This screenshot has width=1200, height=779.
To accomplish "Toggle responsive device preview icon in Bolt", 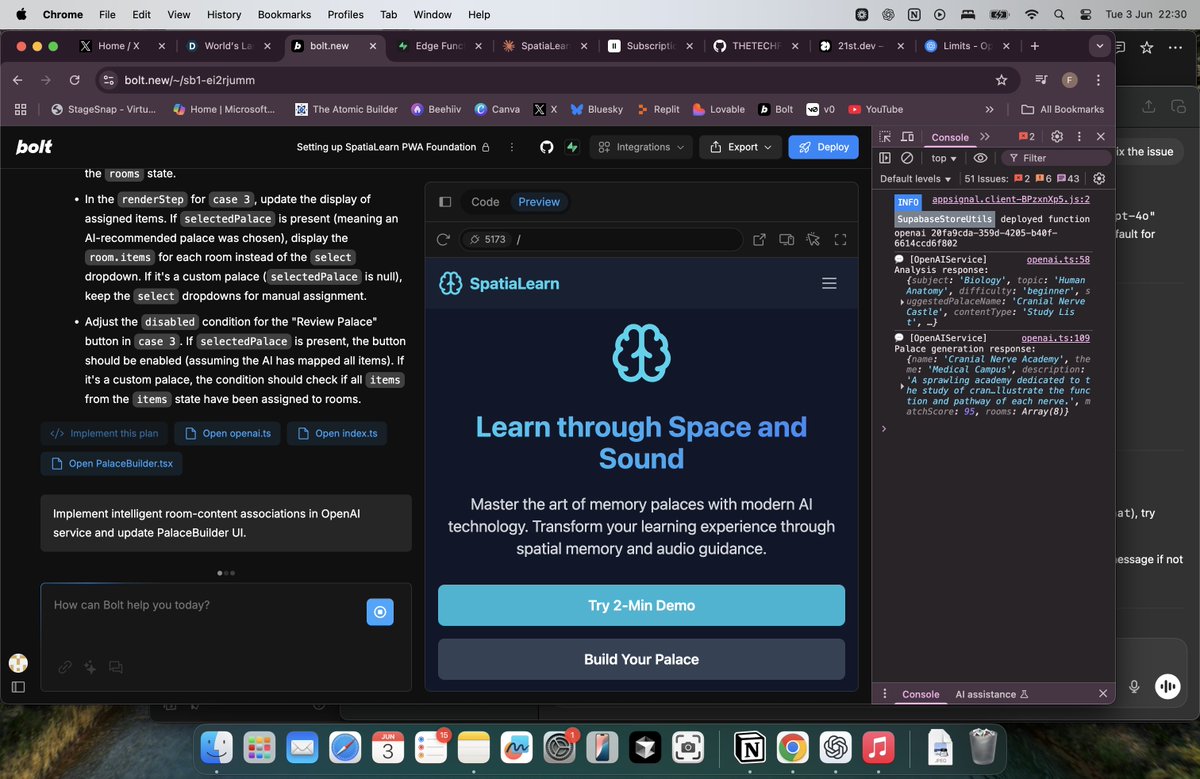I will click(787, 240).
